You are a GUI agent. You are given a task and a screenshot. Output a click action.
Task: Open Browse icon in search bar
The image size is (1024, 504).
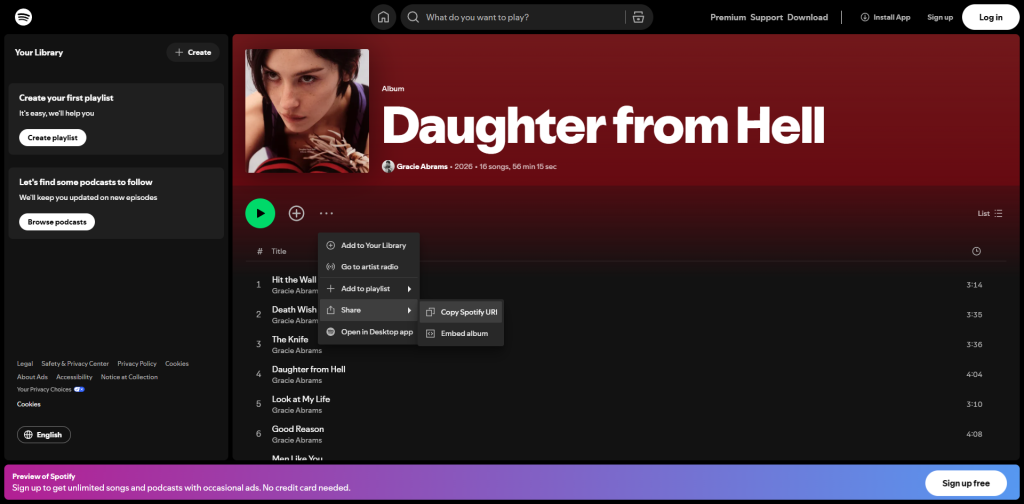click(x=638, y=17)
